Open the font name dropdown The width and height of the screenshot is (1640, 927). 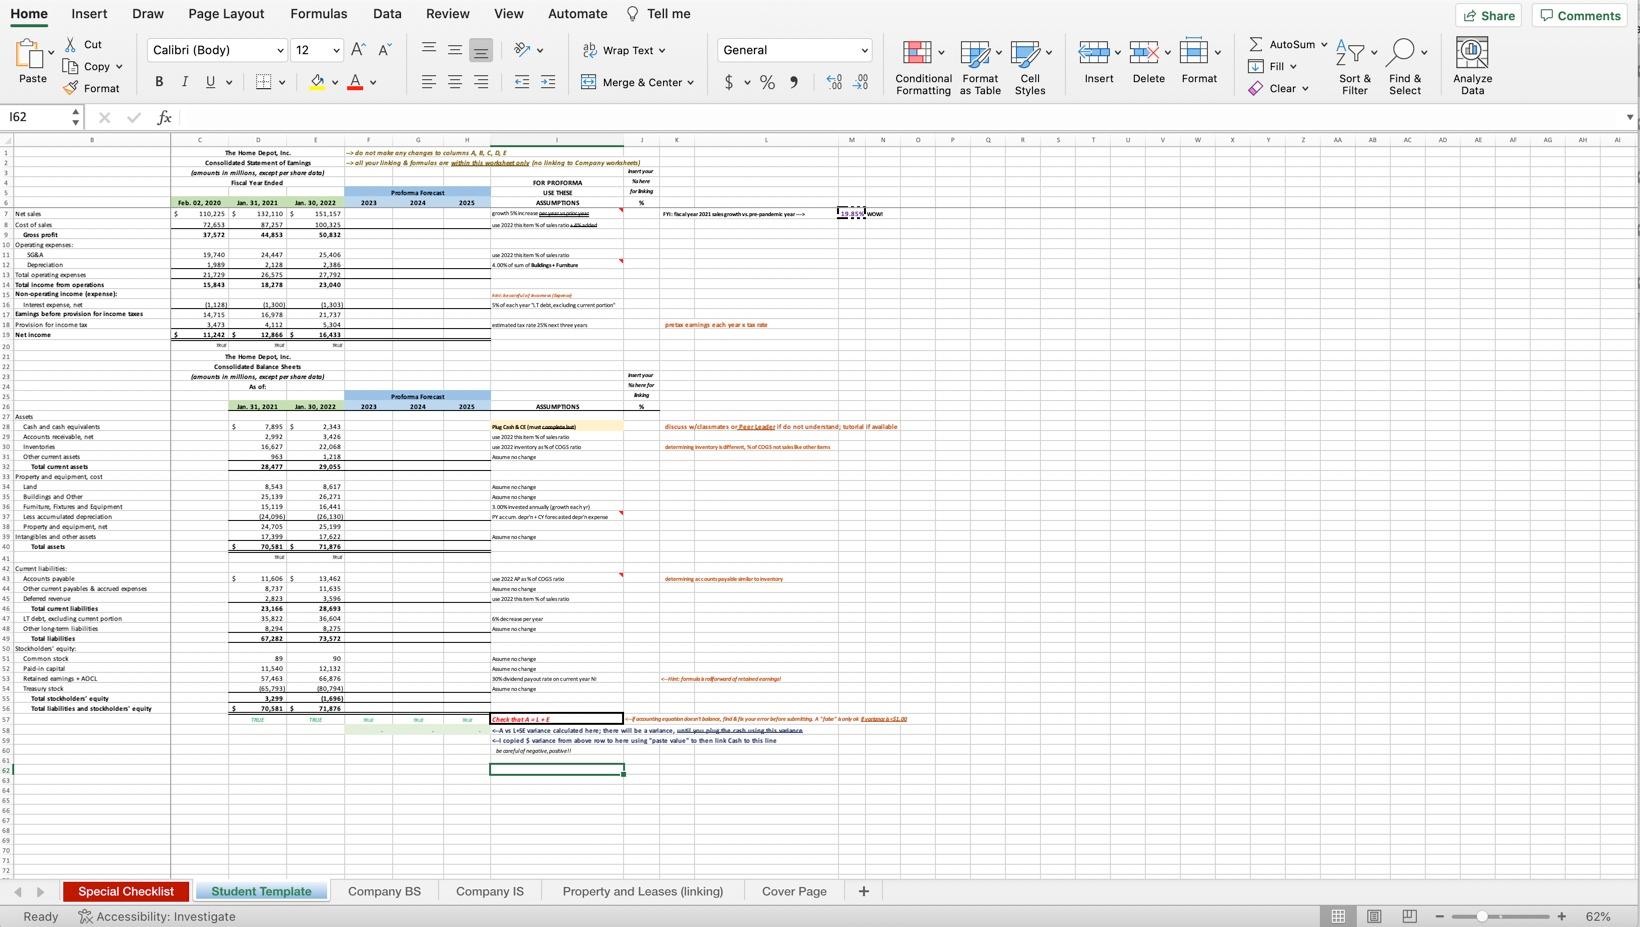[280, 51]
